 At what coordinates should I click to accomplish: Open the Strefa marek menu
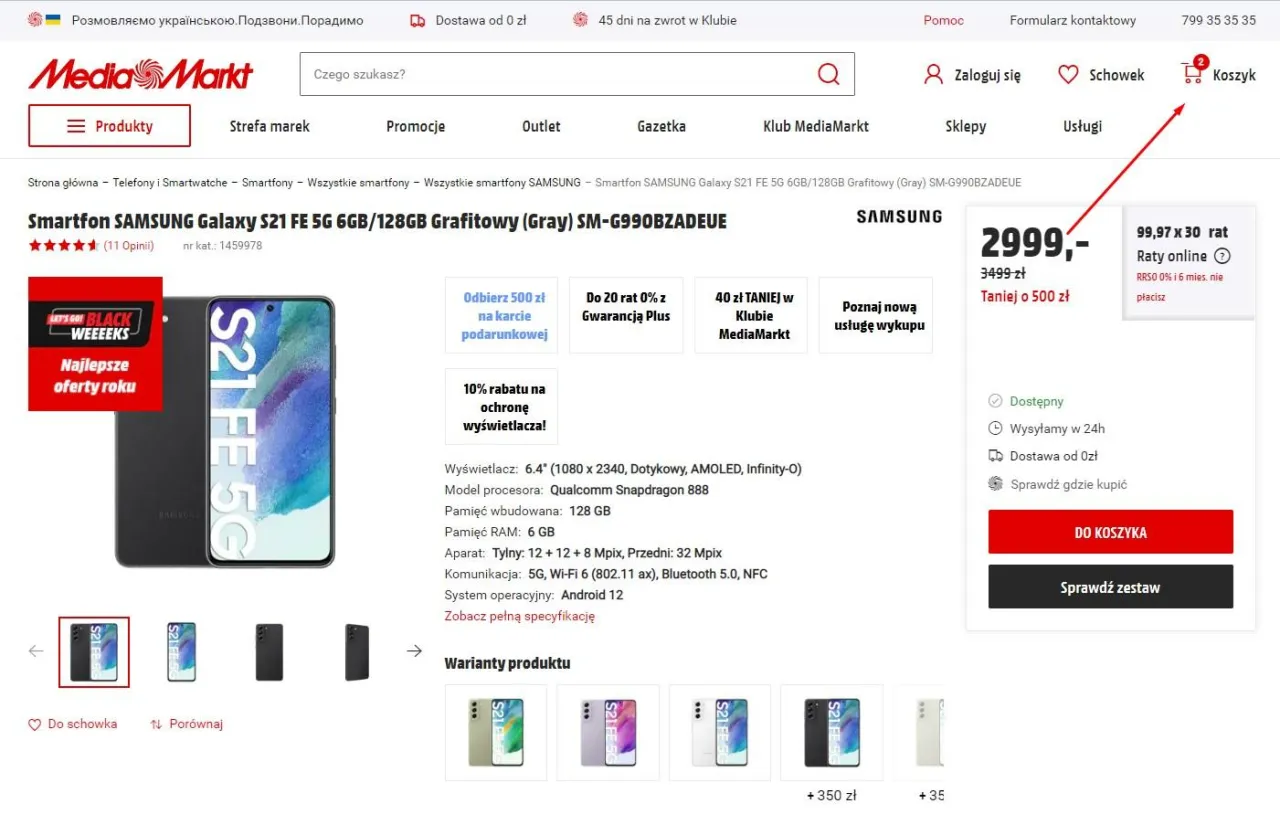269,126
